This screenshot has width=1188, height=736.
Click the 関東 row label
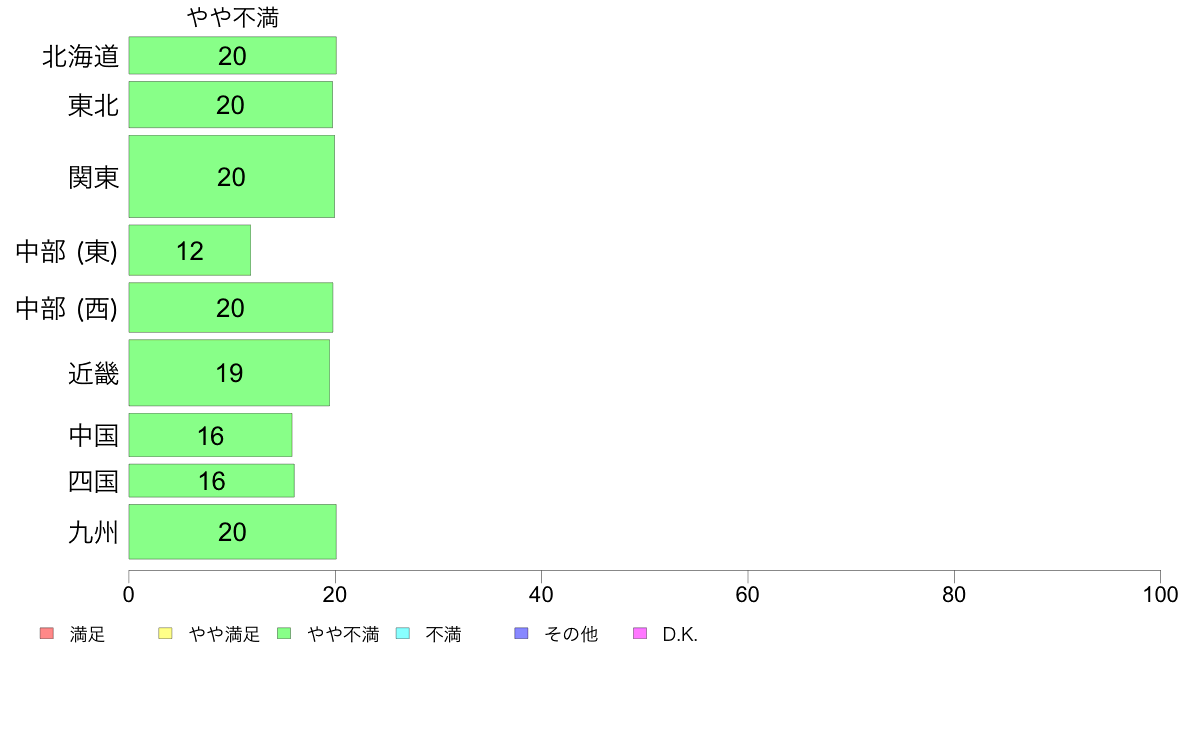point(93,177)
